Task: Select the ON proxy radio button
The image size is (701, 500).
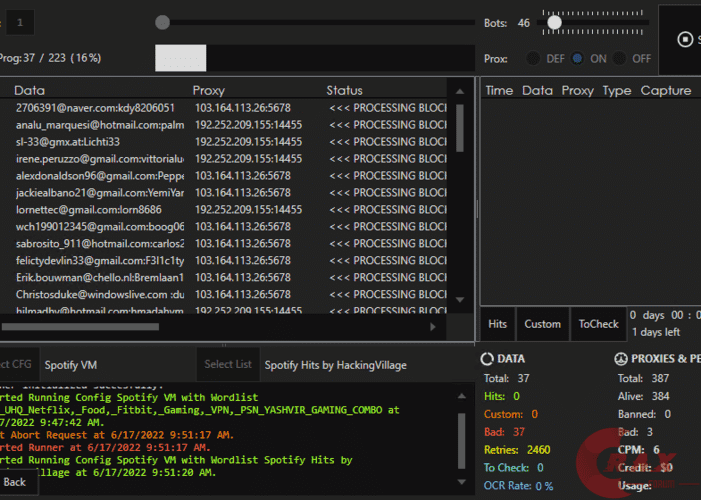Action: [578, 59]
